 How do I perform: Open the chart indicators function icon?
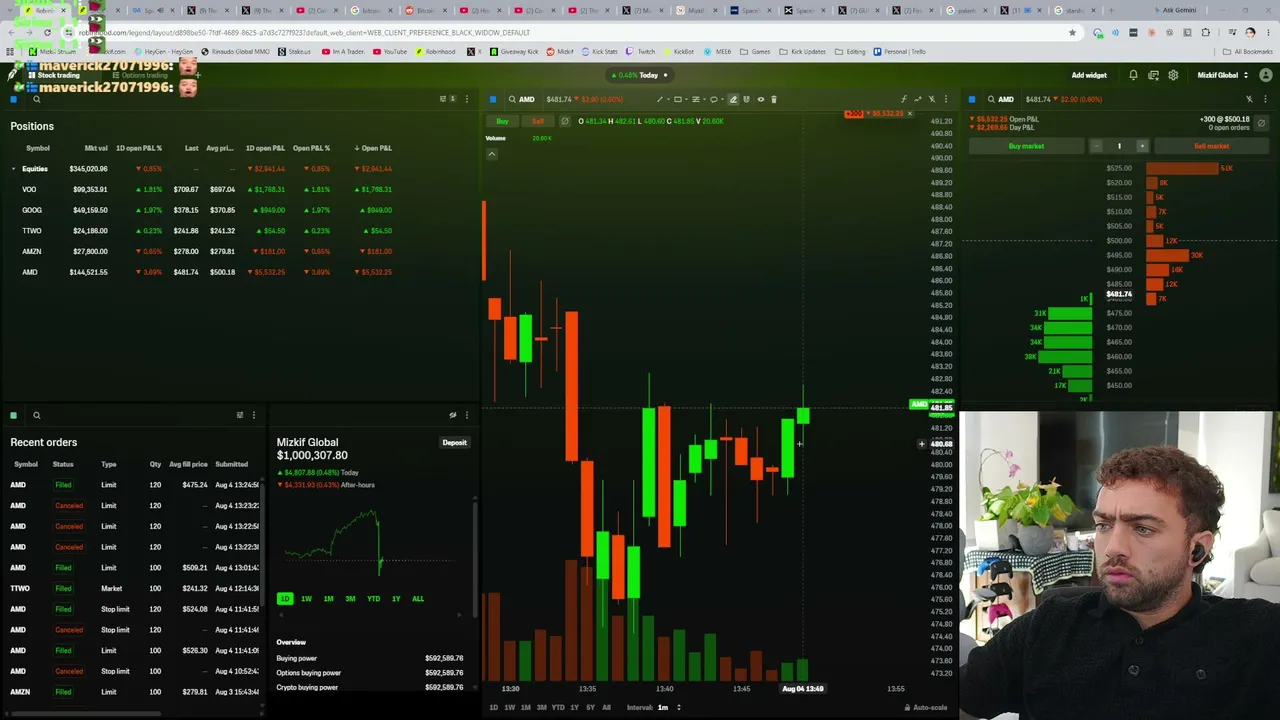tap(904, 99)
